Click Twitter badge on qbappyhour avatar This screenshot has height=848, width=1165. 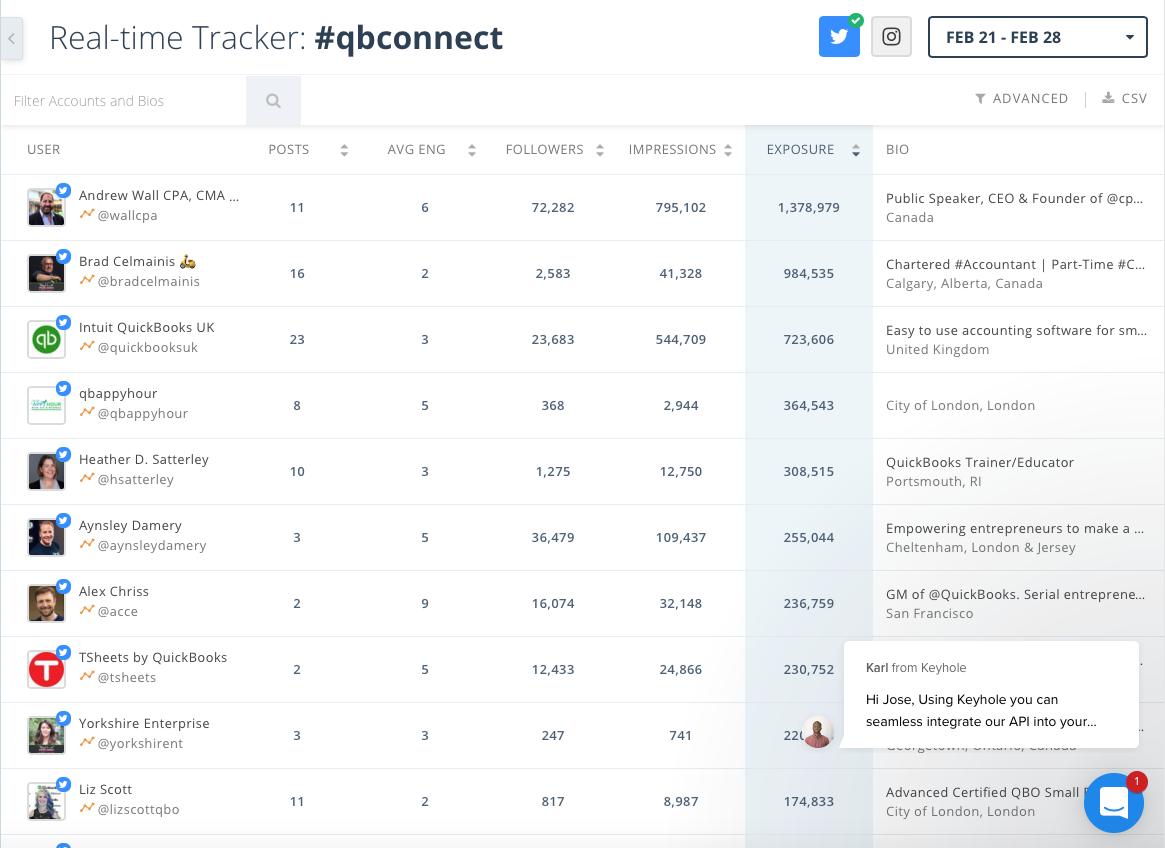64,388
